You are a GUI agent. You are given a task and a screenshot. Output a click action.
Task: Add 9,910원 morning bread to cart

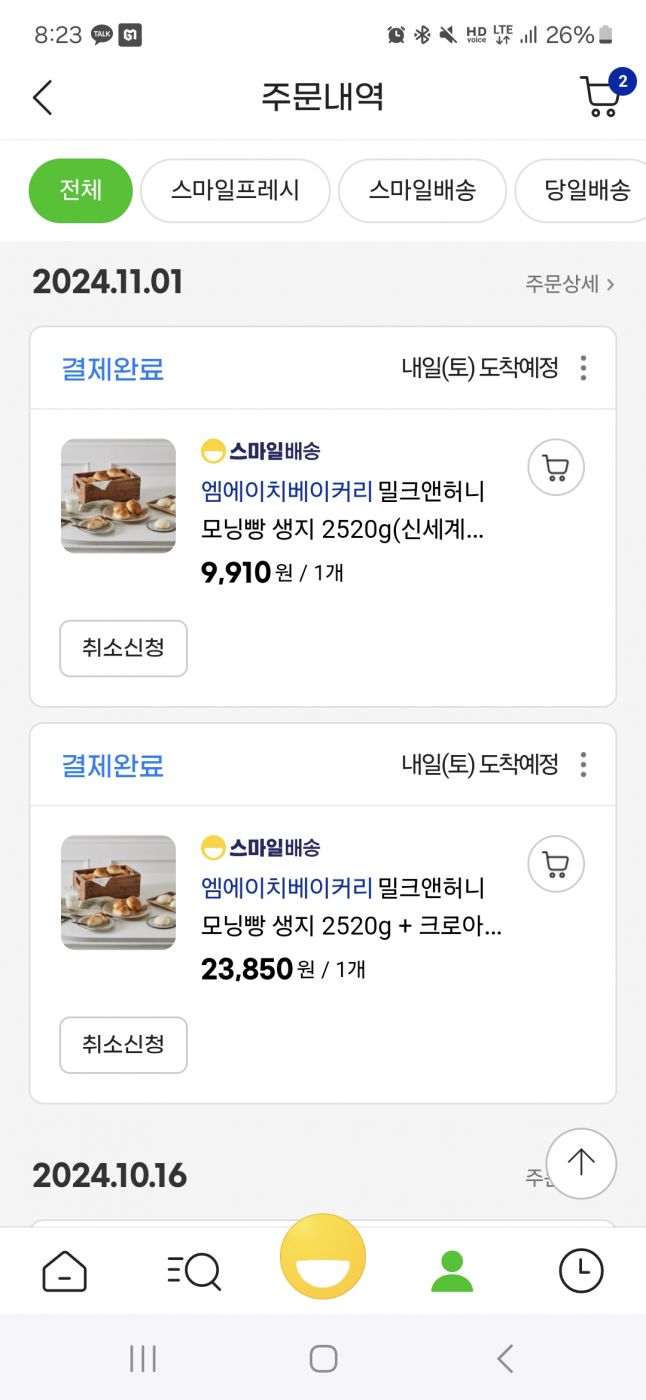(556, 467)
